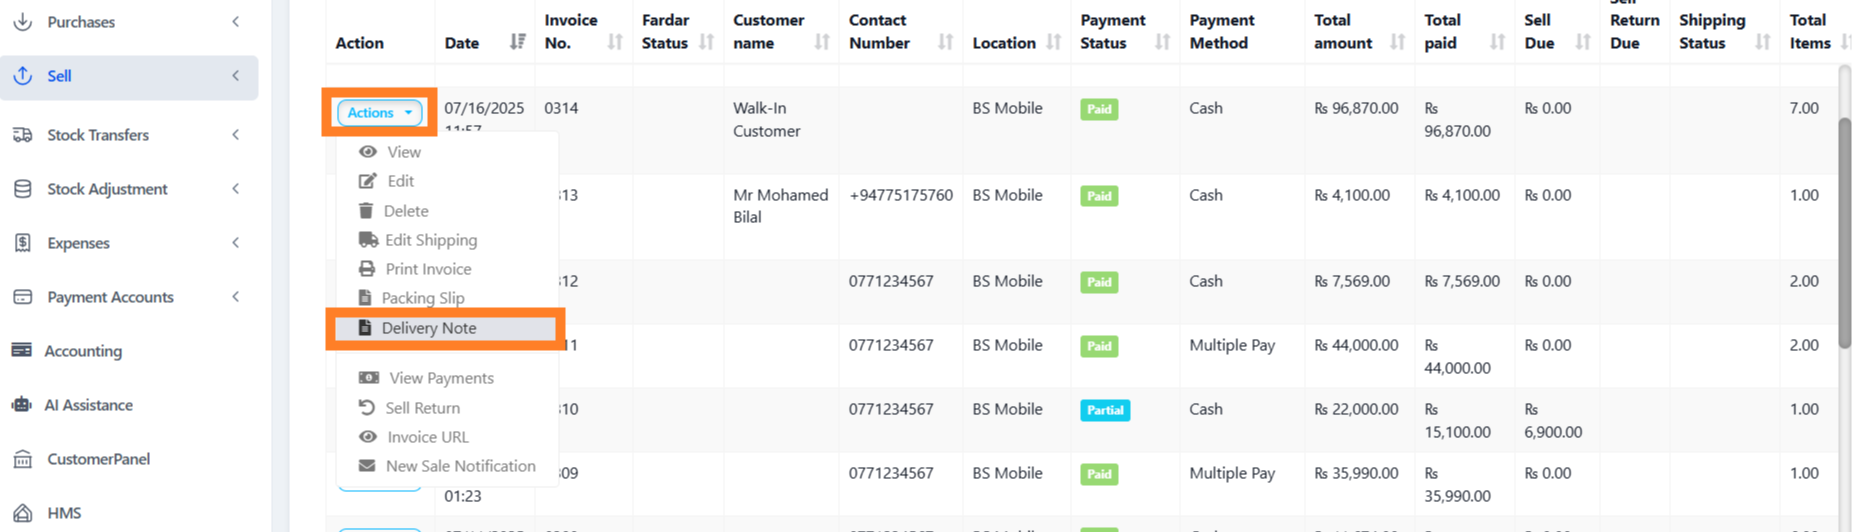The width and height of the screenshot is (1853, 532).
Task: Click the Accounting sidebar icon
Action: pos(22,351)
